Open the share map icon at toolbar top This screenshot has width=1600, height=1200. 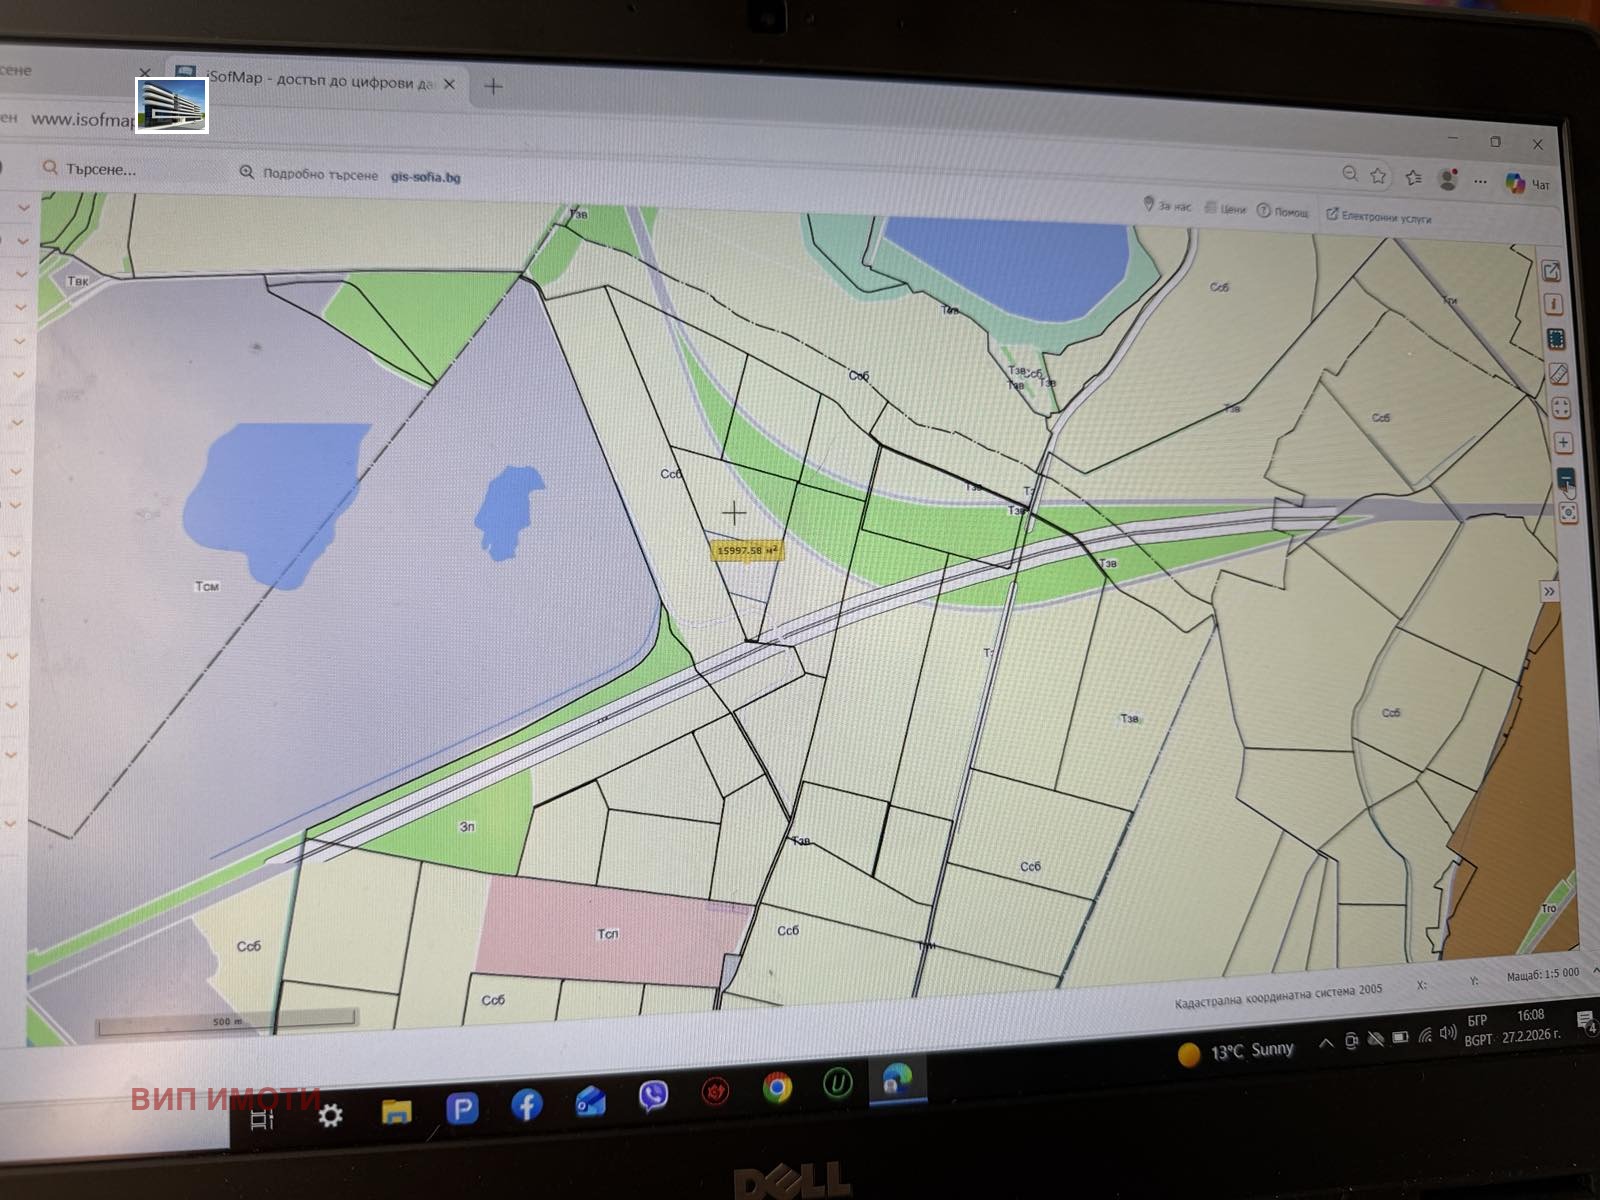pyautogui.click(x=1552, y=272)
